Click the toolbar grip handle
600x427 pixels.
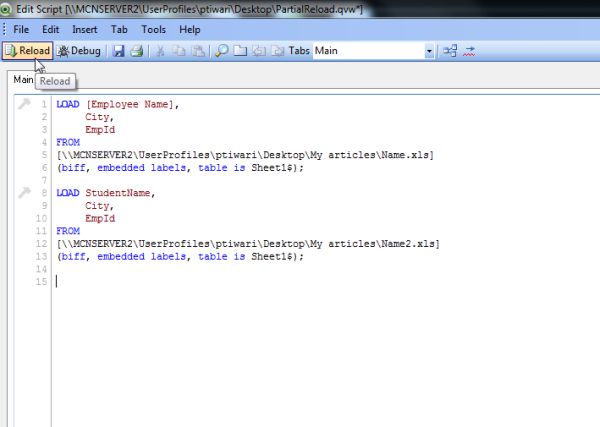click(4, 29)
